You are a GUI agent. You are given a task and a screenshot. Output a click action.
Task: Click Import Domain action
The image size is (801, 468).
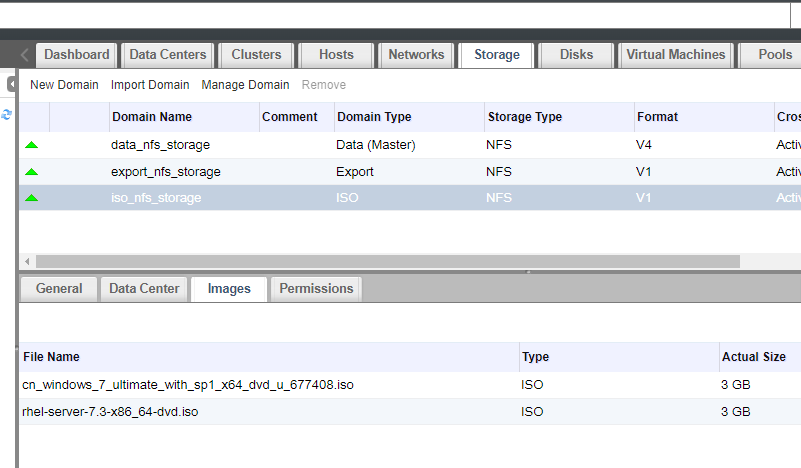(150, 85)
